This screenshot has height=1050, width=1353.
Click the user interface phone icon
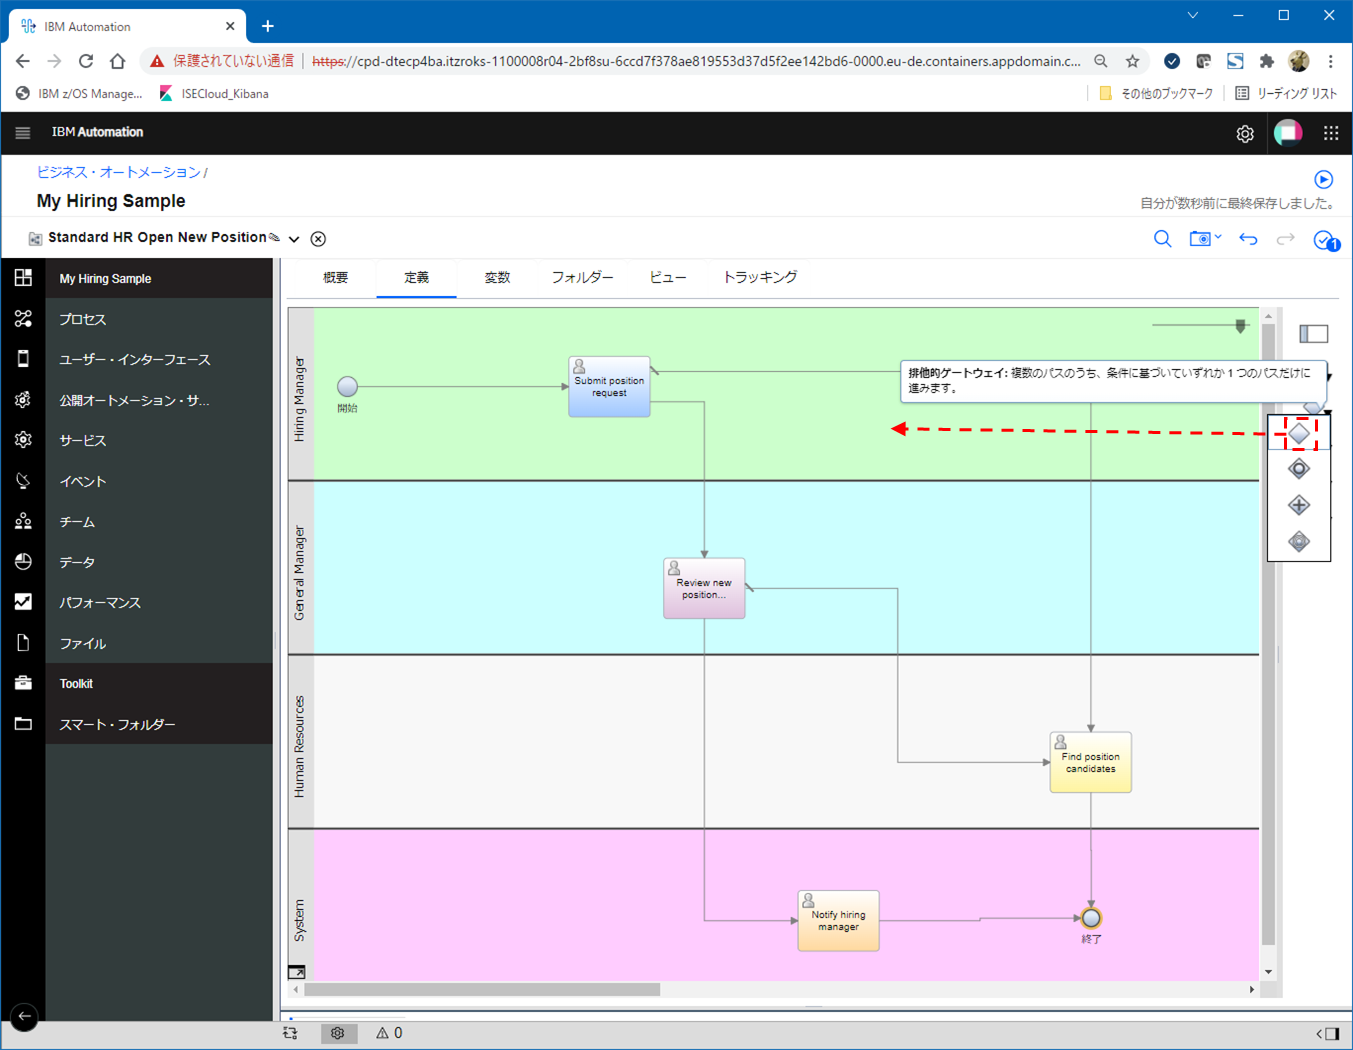point(23,359)
